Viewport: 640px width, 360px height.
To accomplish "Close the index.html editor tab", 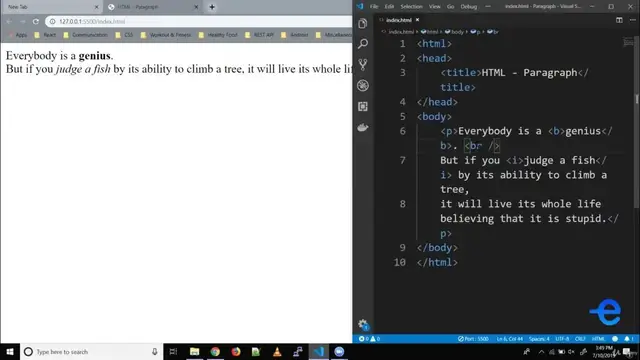I will (417, 20).
